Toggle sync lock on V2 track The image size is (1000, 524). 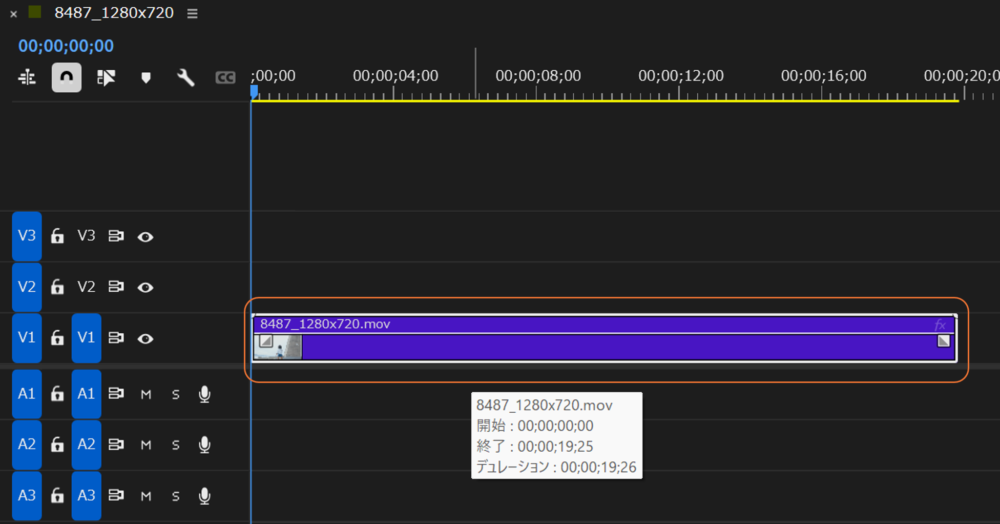(116, 287)
